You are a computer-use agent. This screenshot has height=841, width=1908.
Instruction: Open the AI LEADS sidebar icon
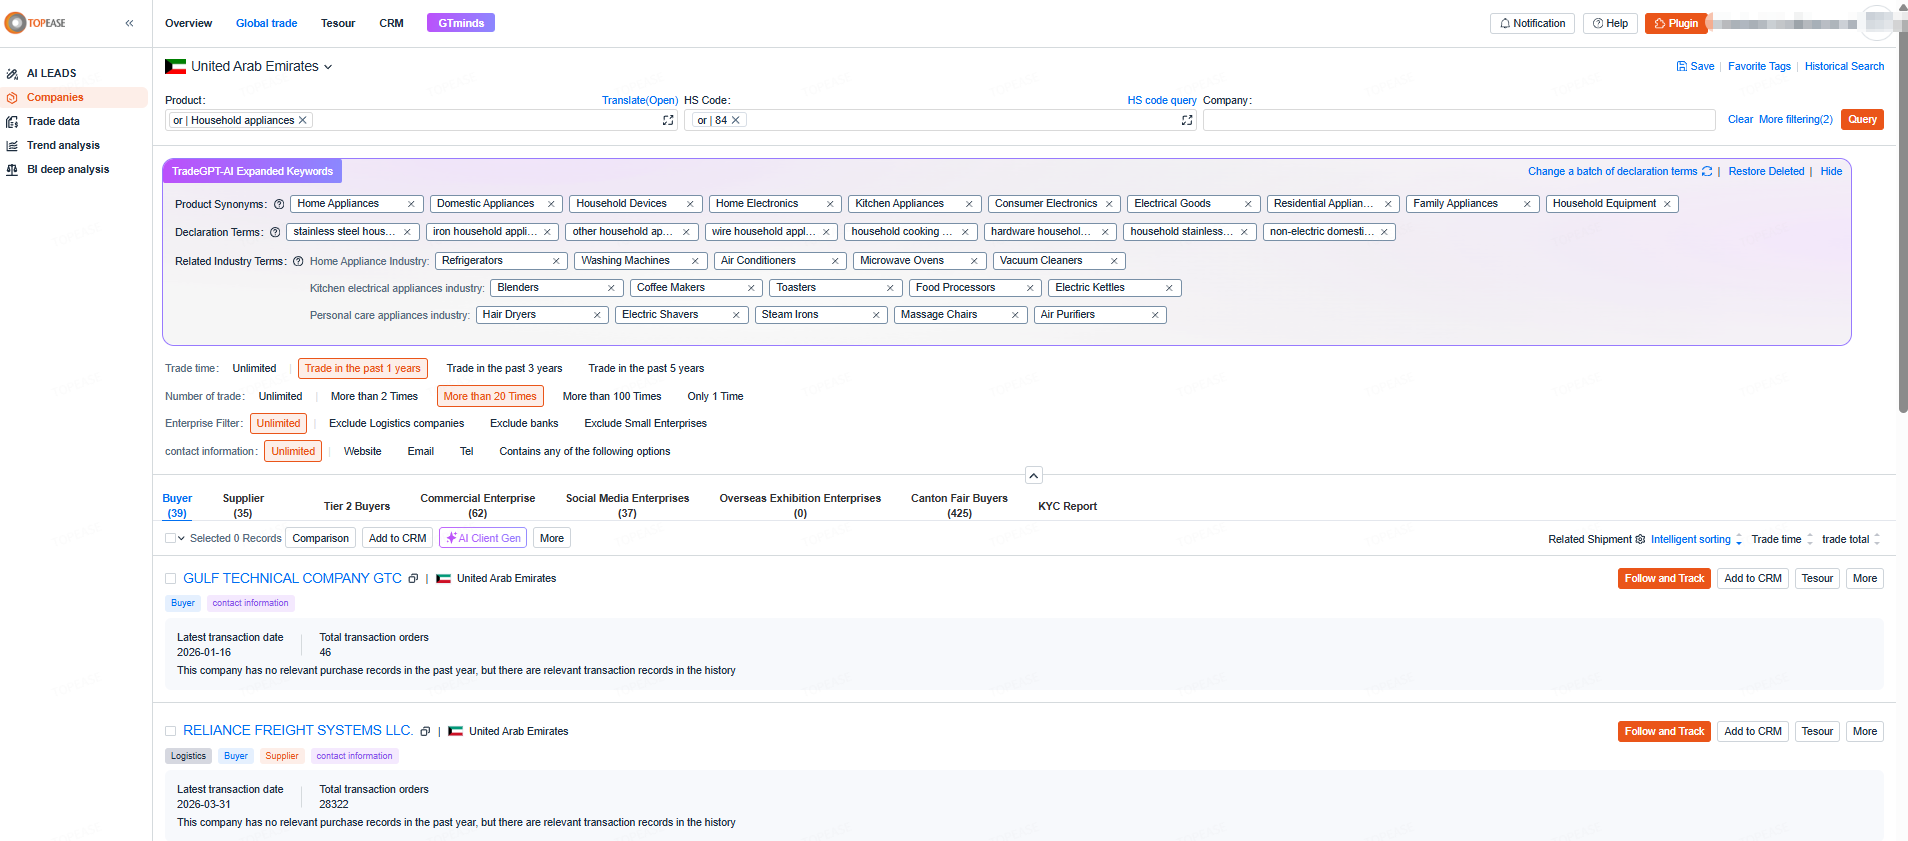pos(12,74)
